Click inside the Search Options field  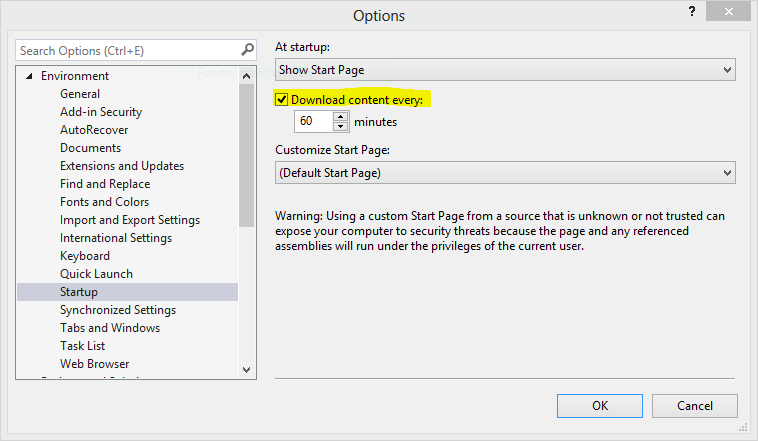click(125, 50)
